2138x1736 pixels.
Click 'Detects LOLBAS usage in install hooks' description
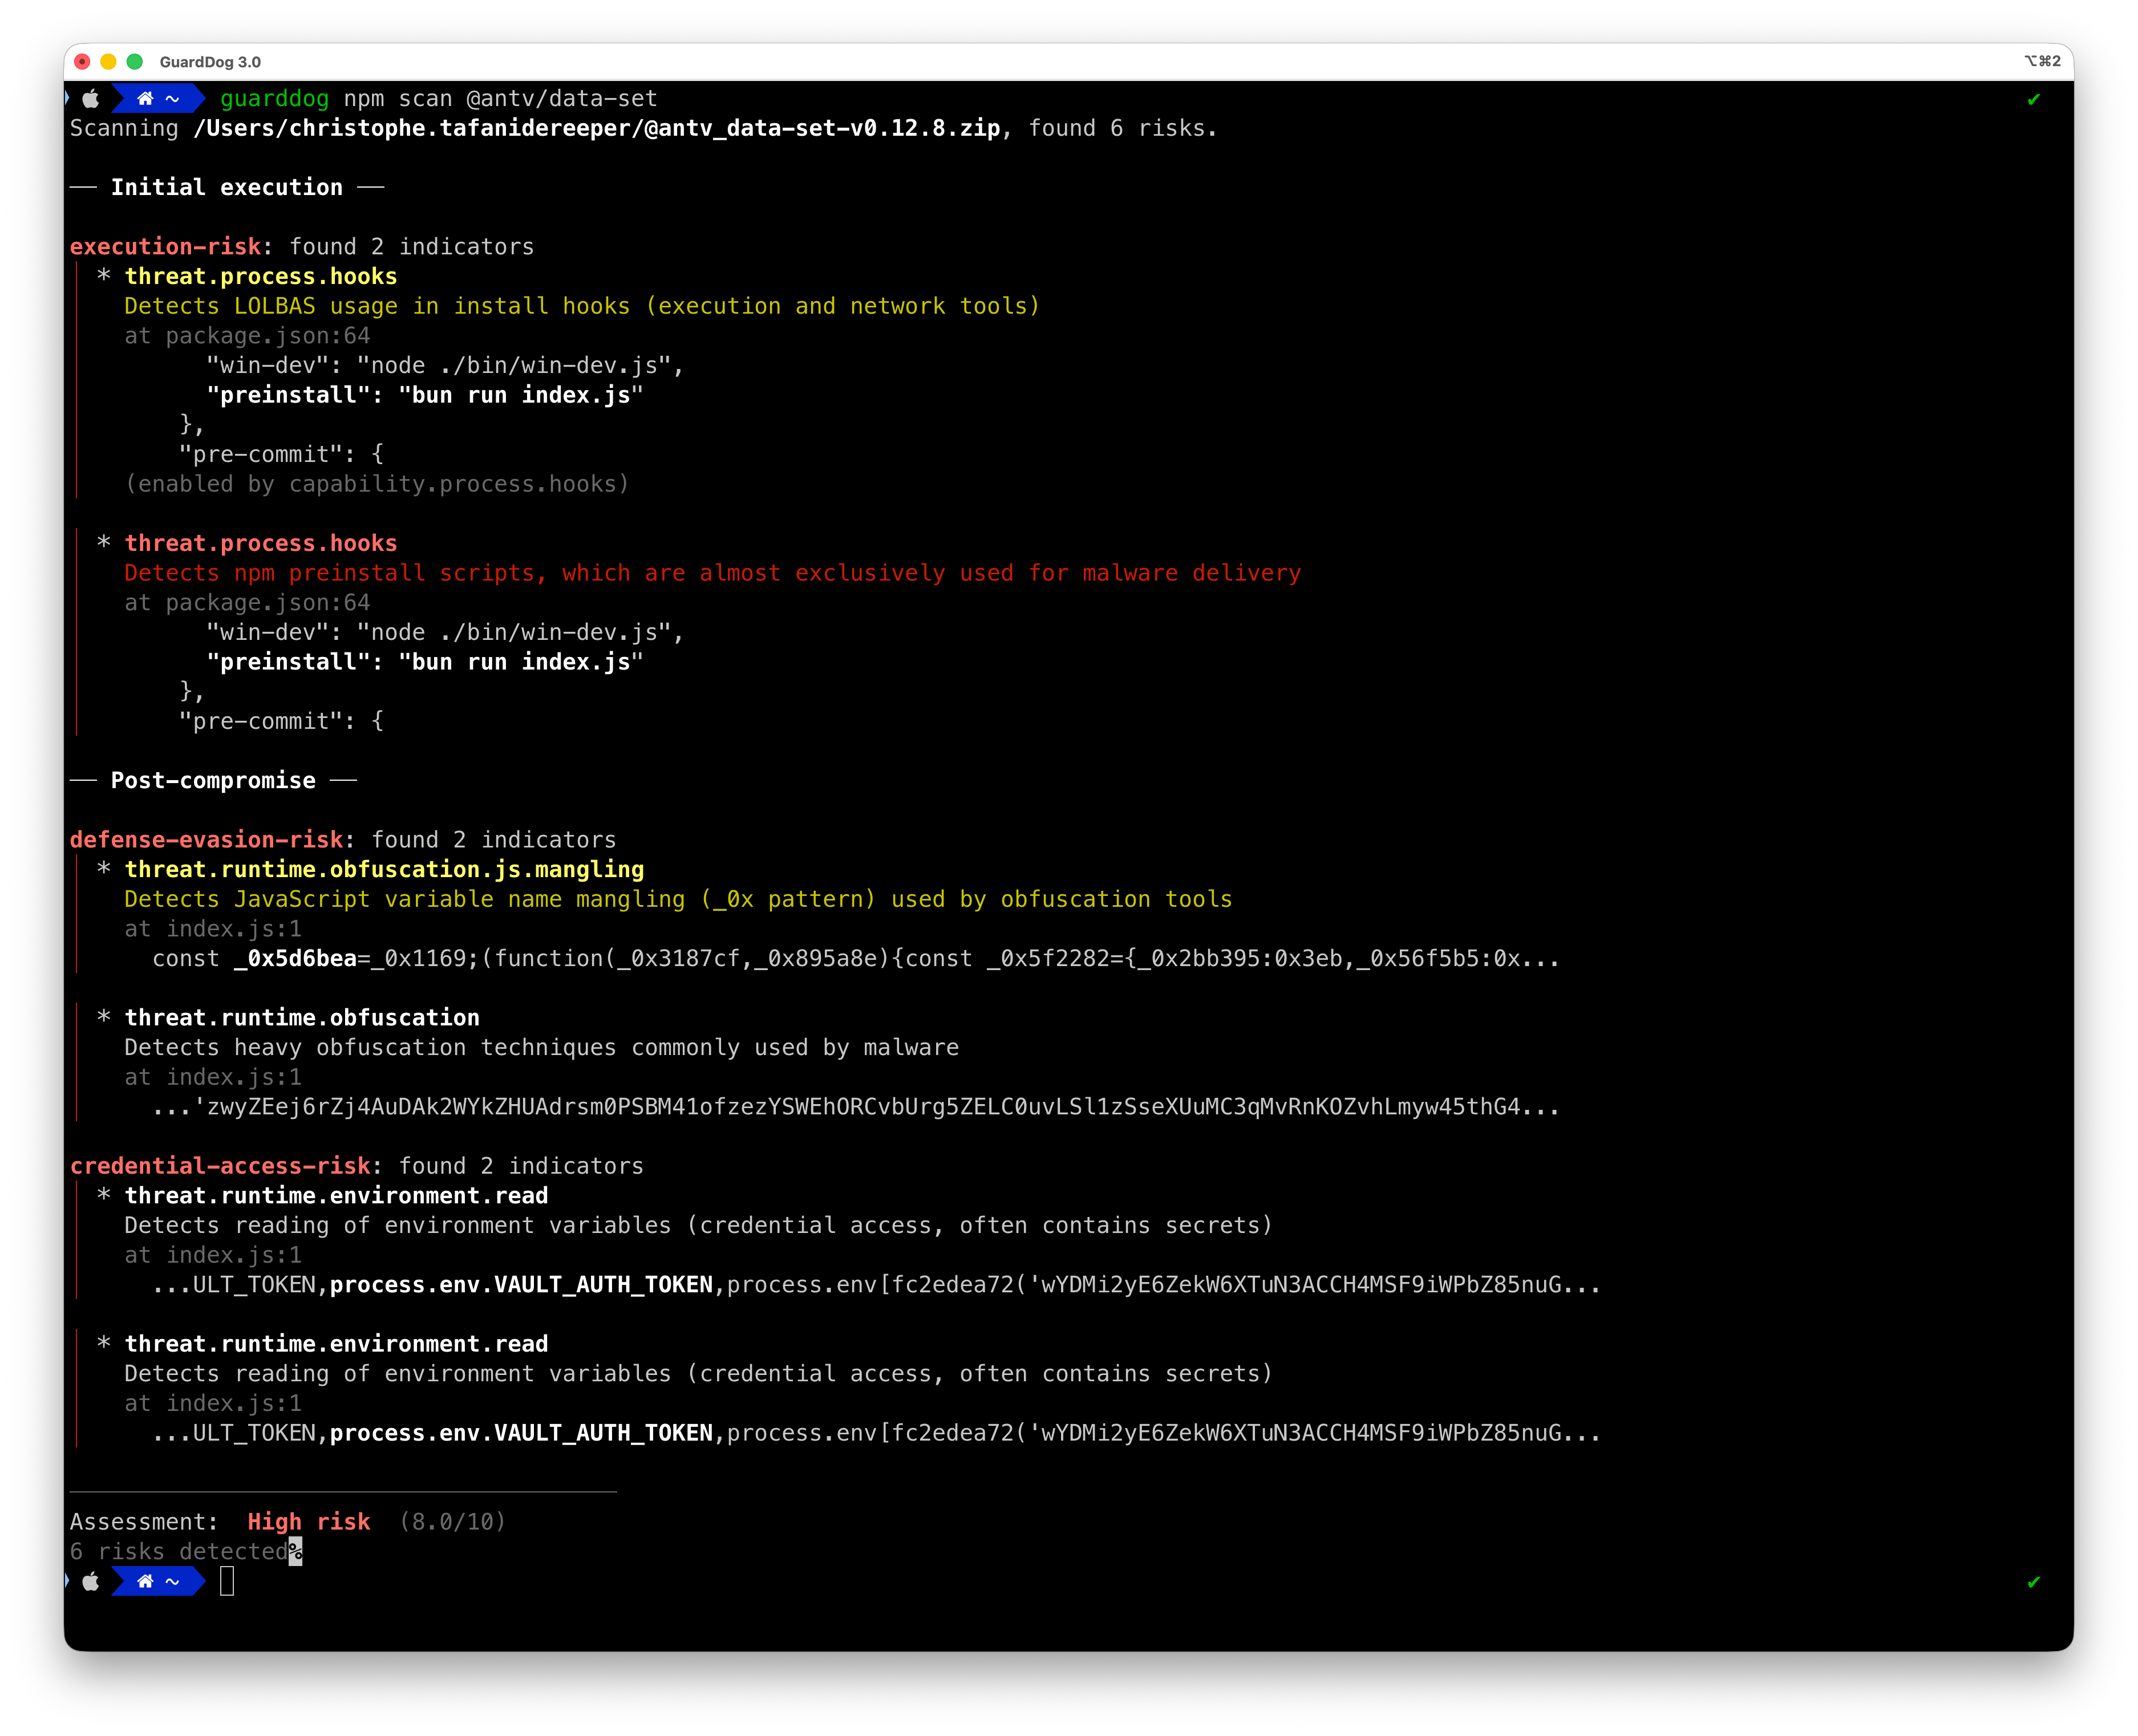pyautogui.click(x=582, y=306)
